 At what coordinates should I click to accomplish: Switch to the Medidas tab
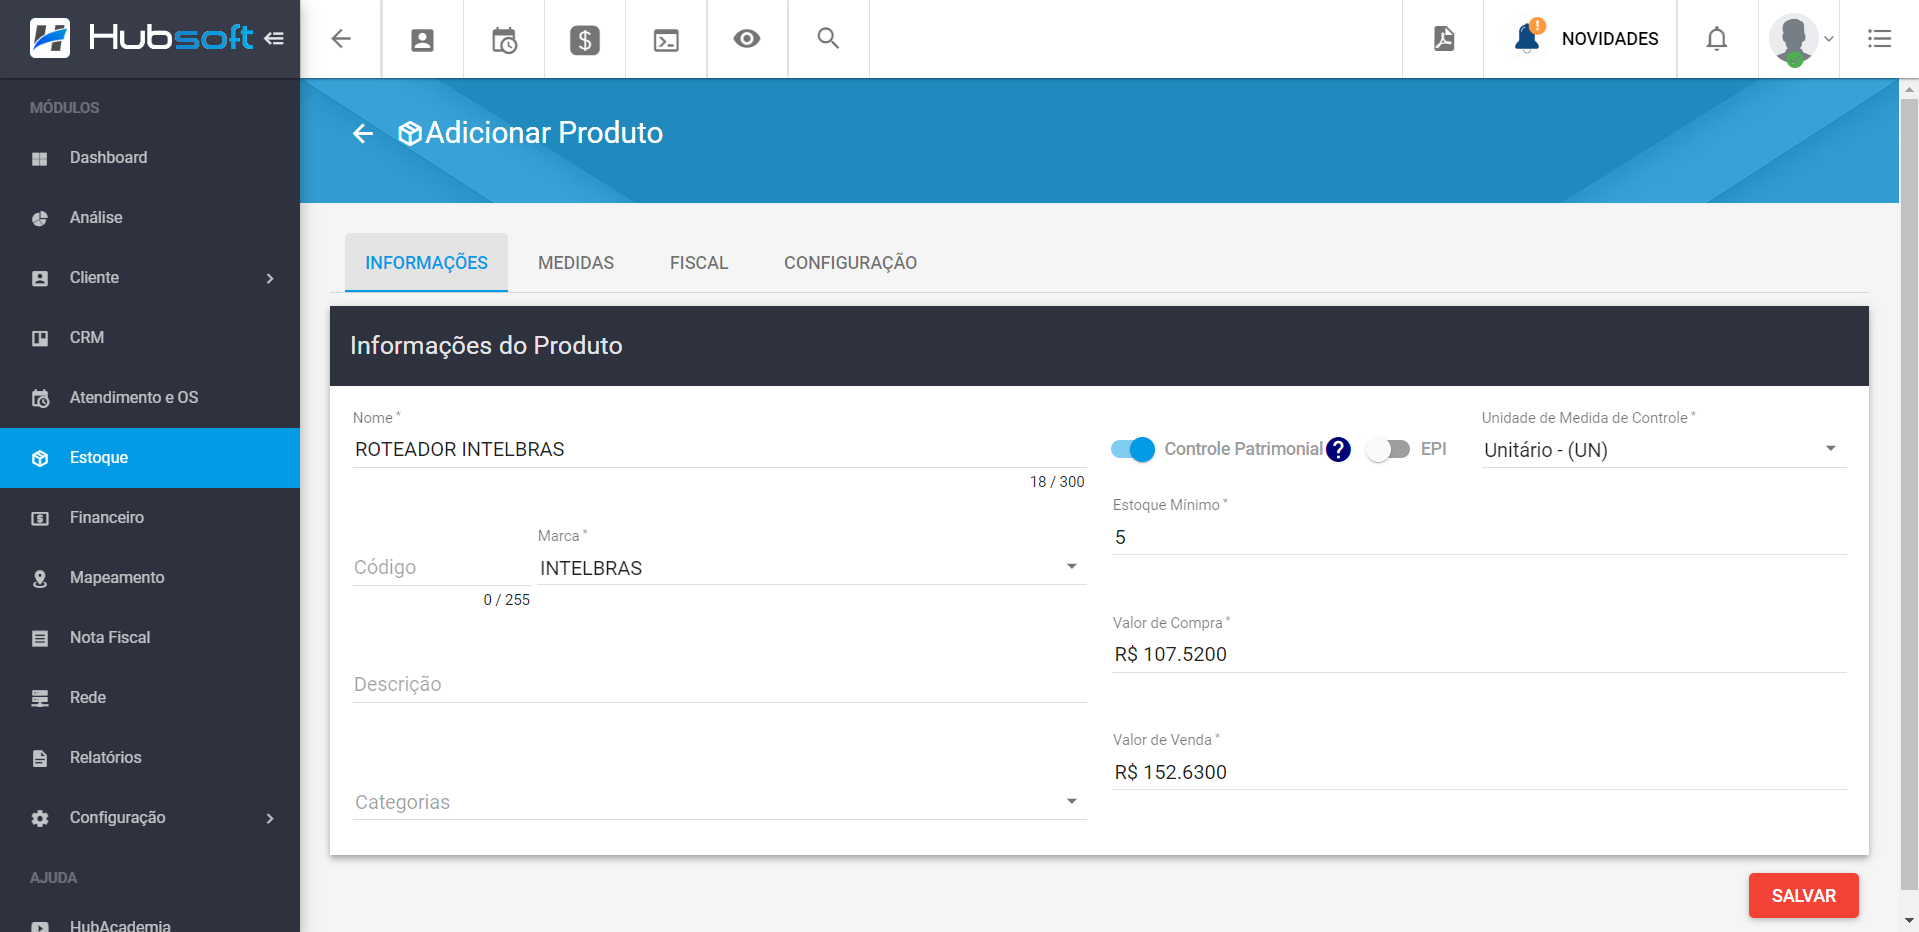(x=576, y=263)
